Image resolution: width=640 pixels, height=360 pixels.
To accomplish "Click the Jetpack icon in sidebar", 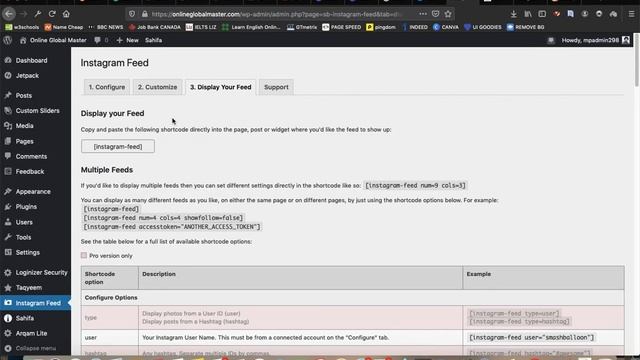I will pos(8,76).
